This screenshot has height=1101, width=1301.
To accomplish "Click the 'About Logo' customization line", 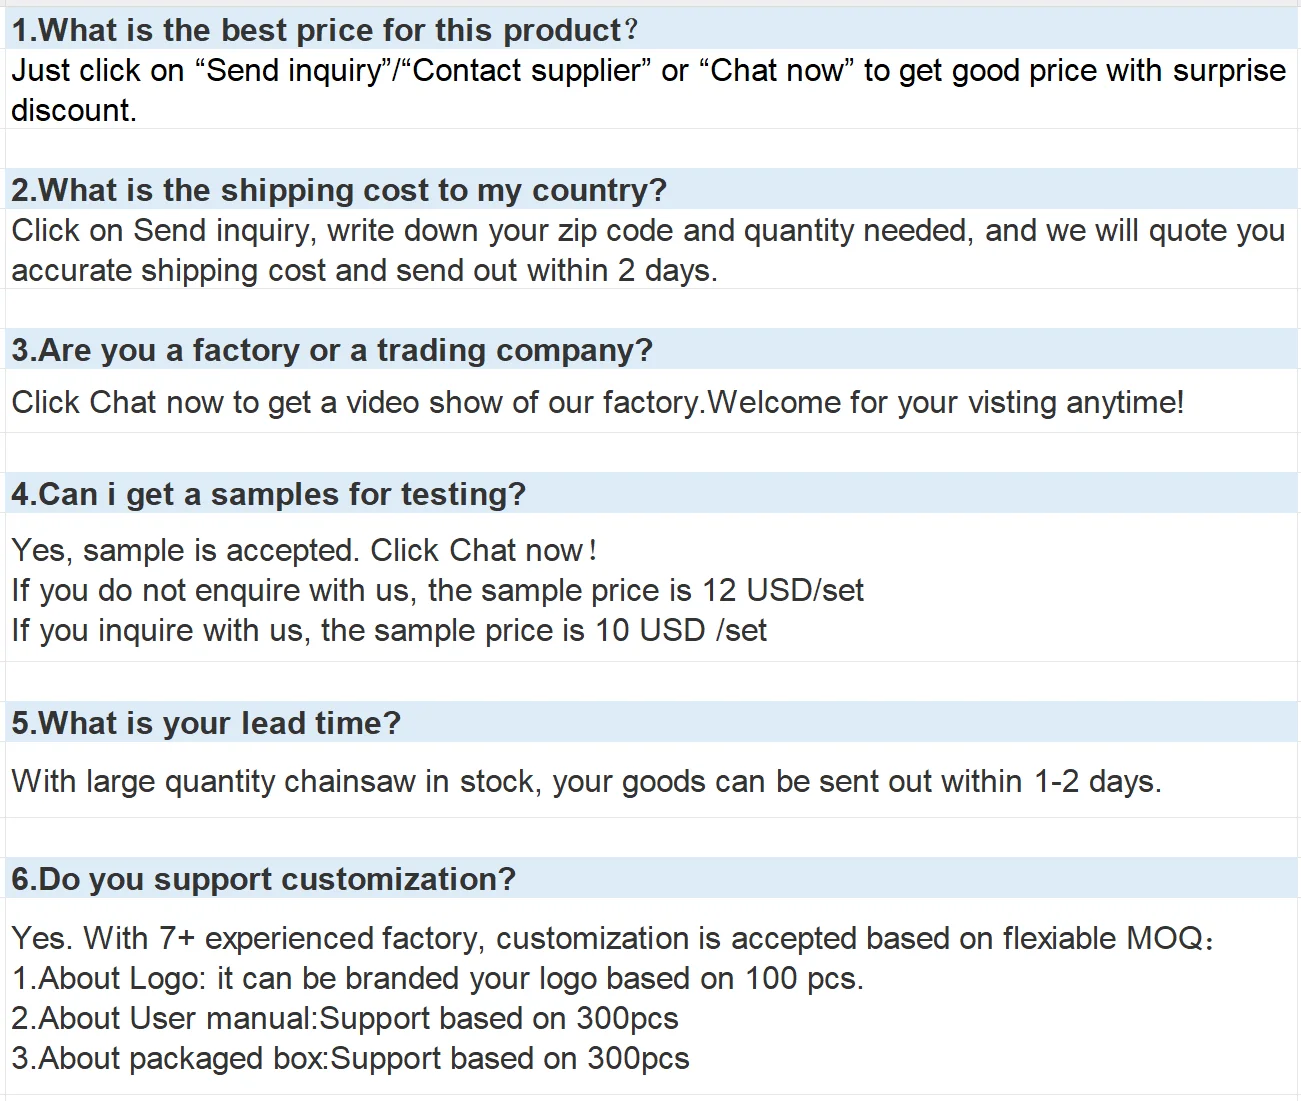I will click(437, 978).
